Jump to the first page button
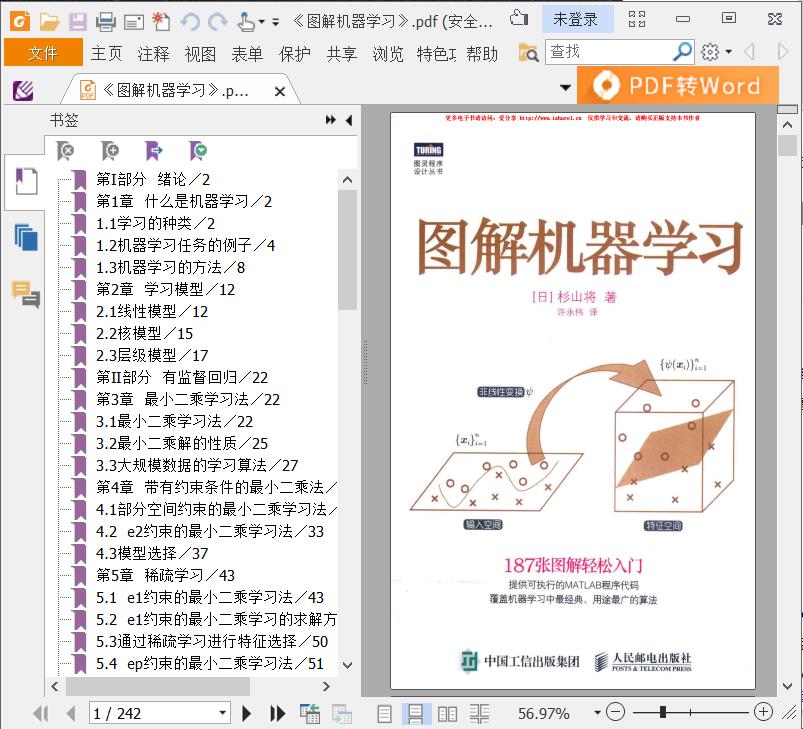Screen dimensions: 803x729 pos(40,713)
